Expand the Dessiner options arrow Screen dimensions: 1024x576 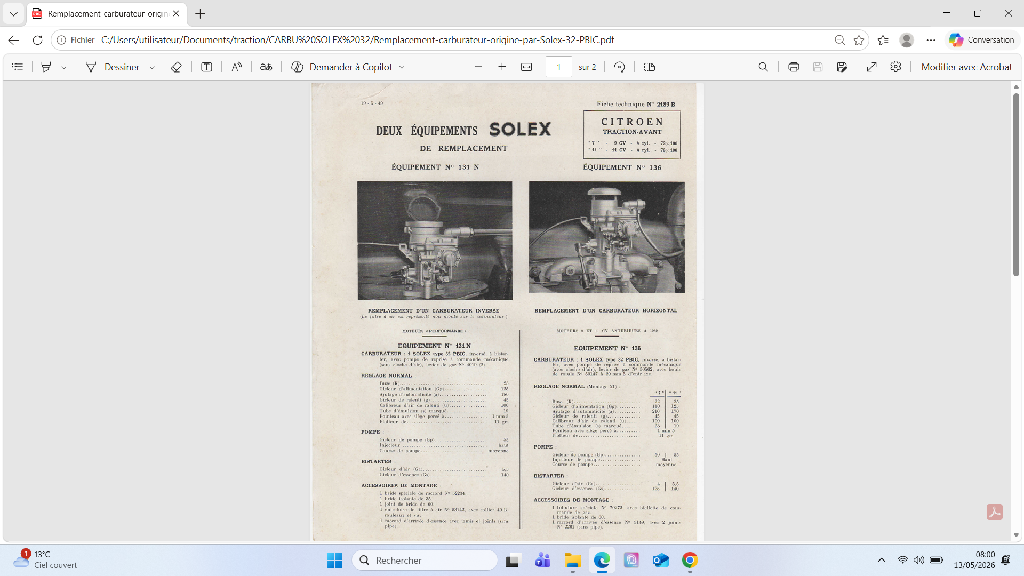coord(152,67)
